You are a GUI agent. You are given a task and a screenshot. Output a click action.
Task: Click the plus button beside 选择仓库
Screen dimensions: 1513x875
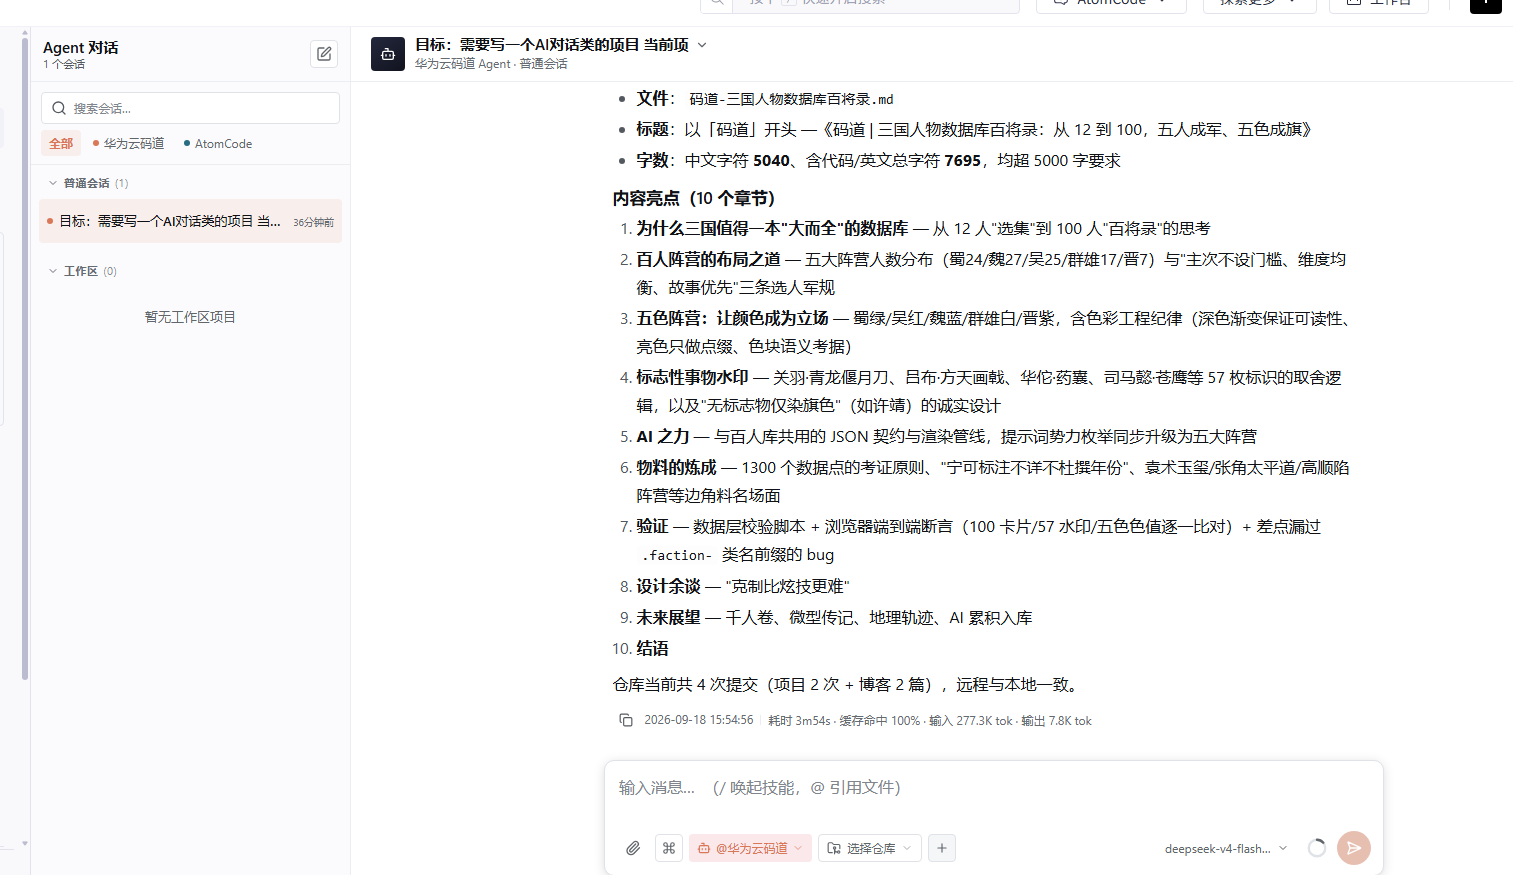coord(942,848)
